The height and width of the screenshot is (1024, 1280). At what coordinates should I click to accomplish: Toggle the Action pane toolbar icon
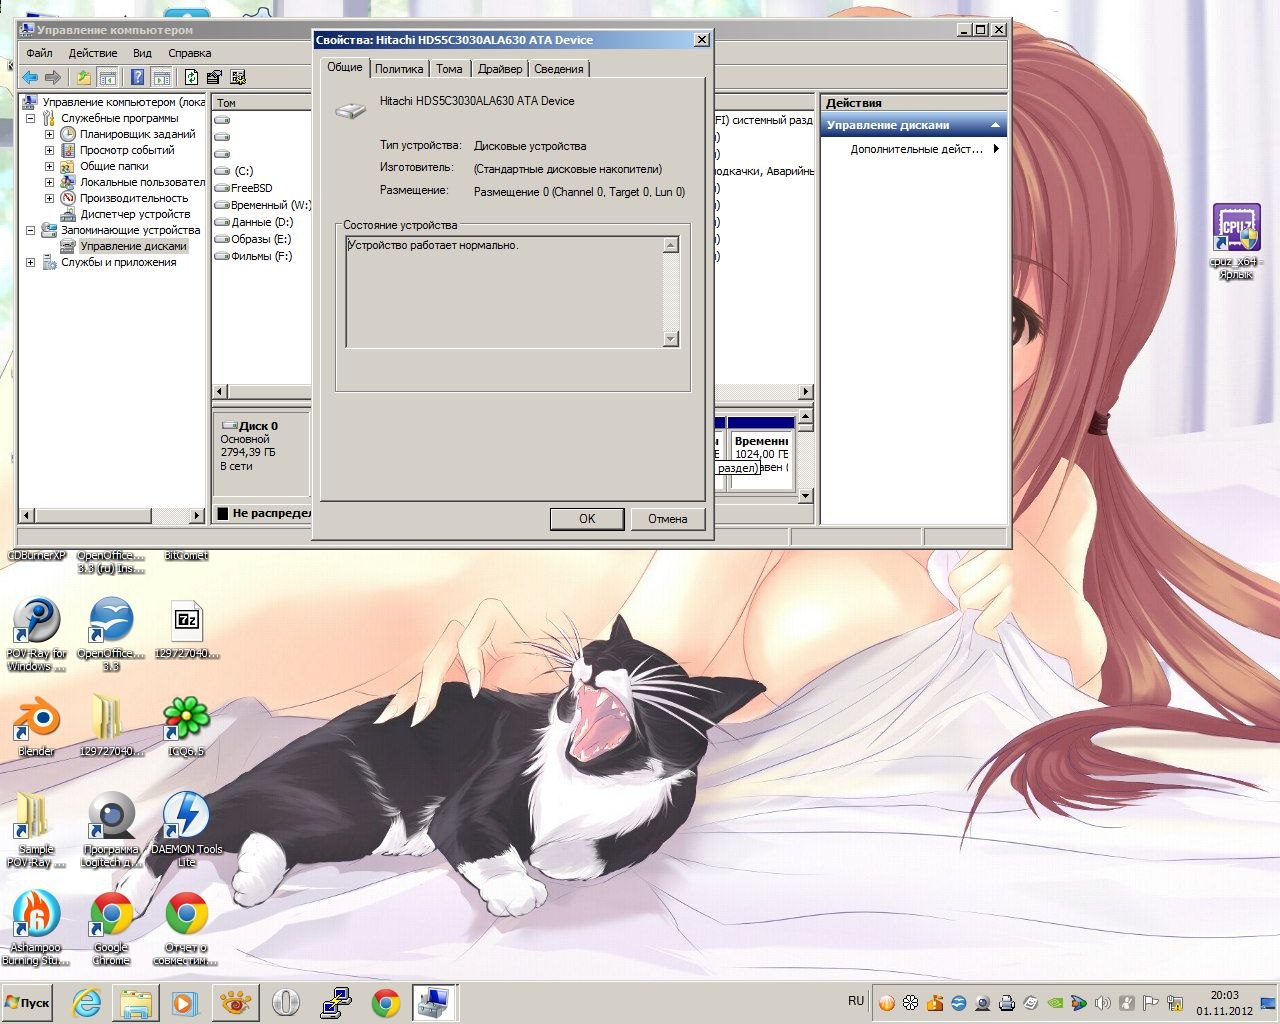(x=162, y=77)
